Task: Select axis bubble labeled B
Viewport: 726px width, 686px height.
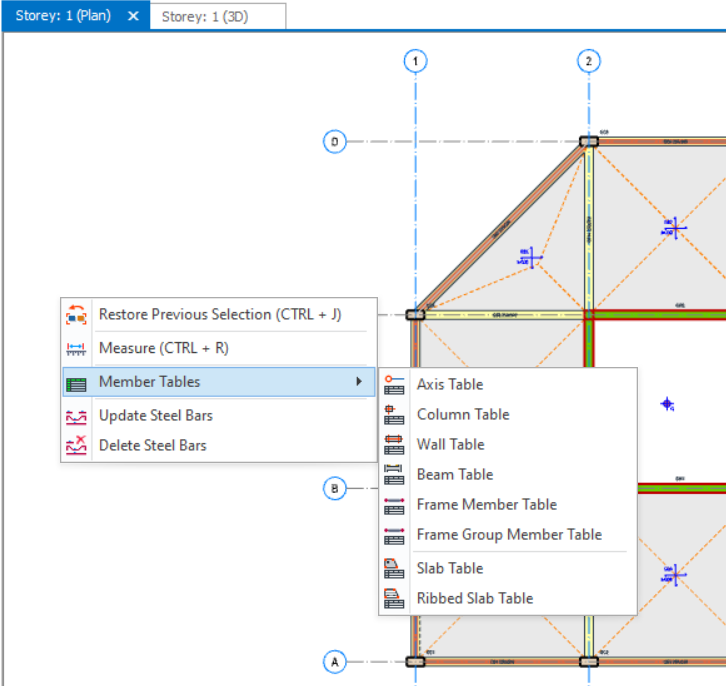Action: (x=335, y=489)
